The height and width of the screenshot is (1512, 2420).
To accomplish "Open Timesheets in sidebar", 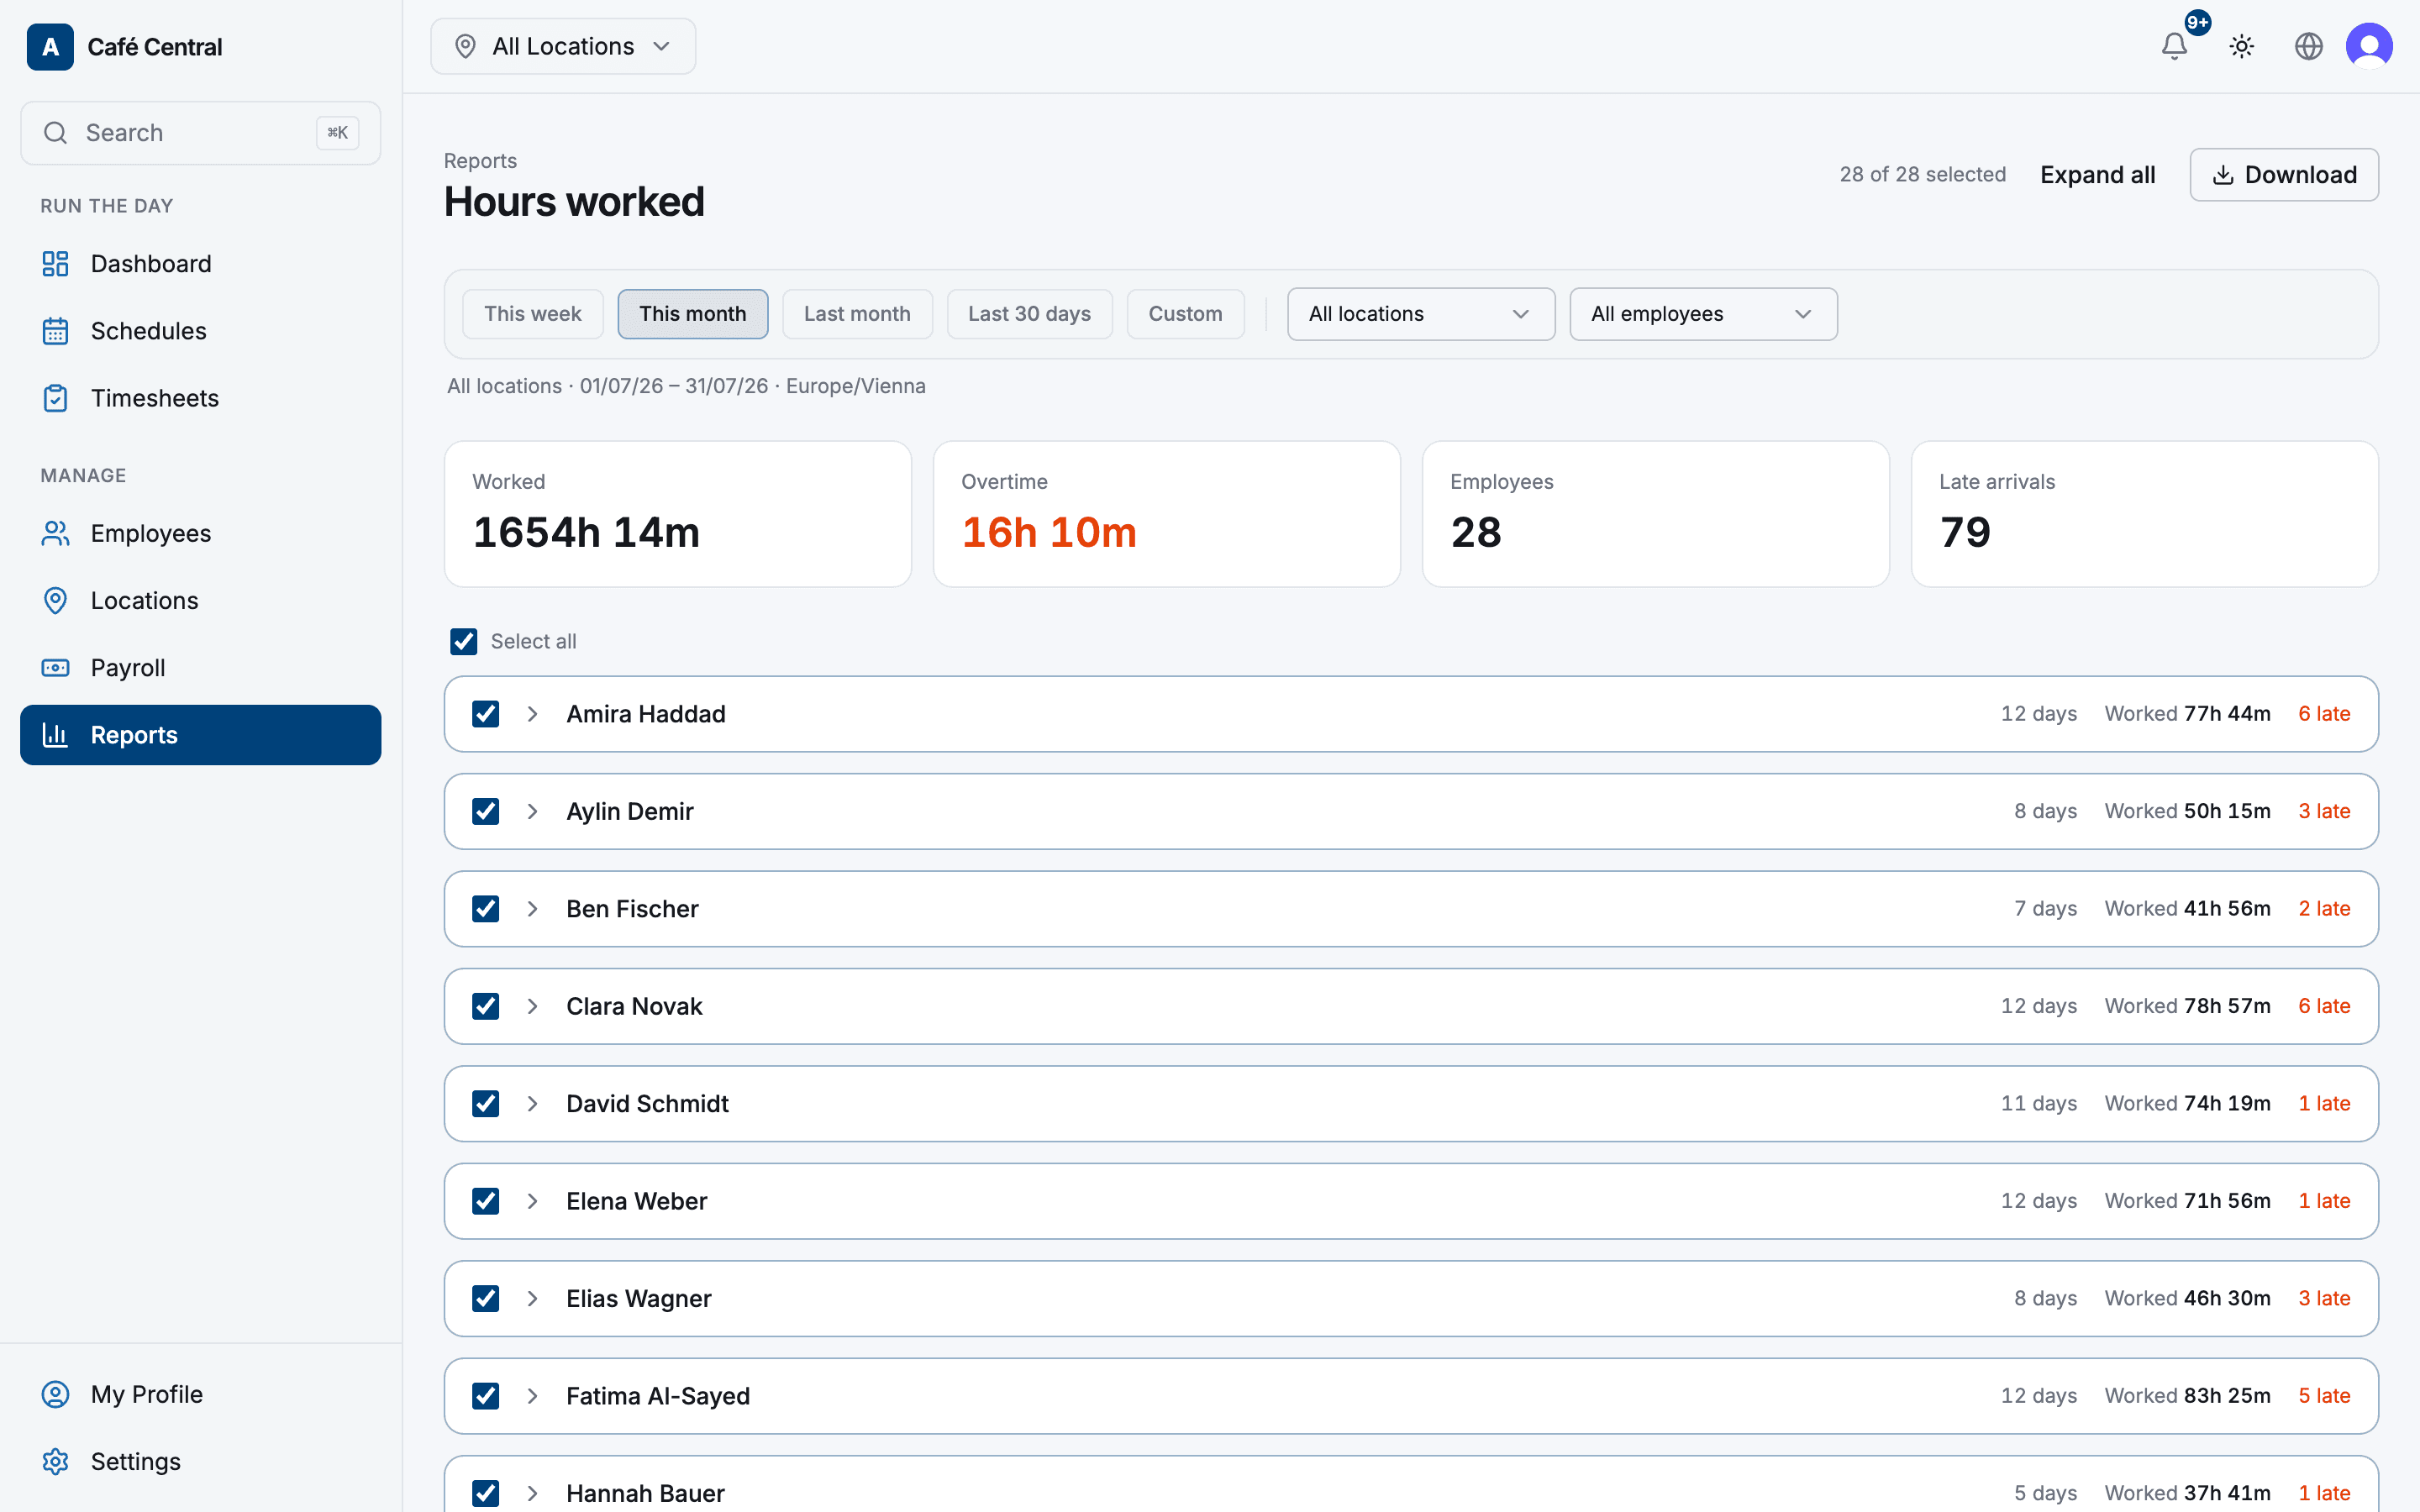I will click(x=200, y=398).
